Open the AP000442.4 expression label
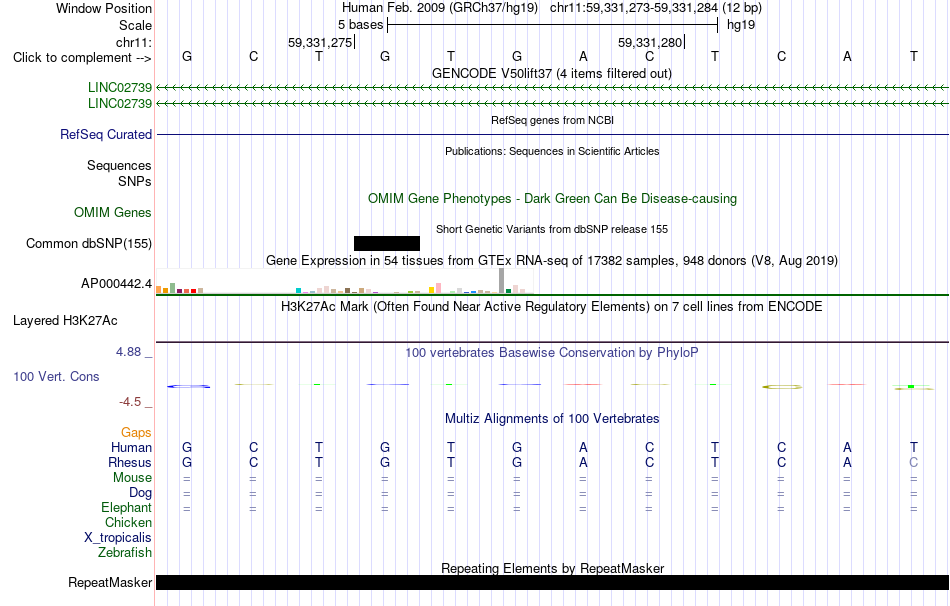The width and height of the screenshot is (950, 606). 116,284
